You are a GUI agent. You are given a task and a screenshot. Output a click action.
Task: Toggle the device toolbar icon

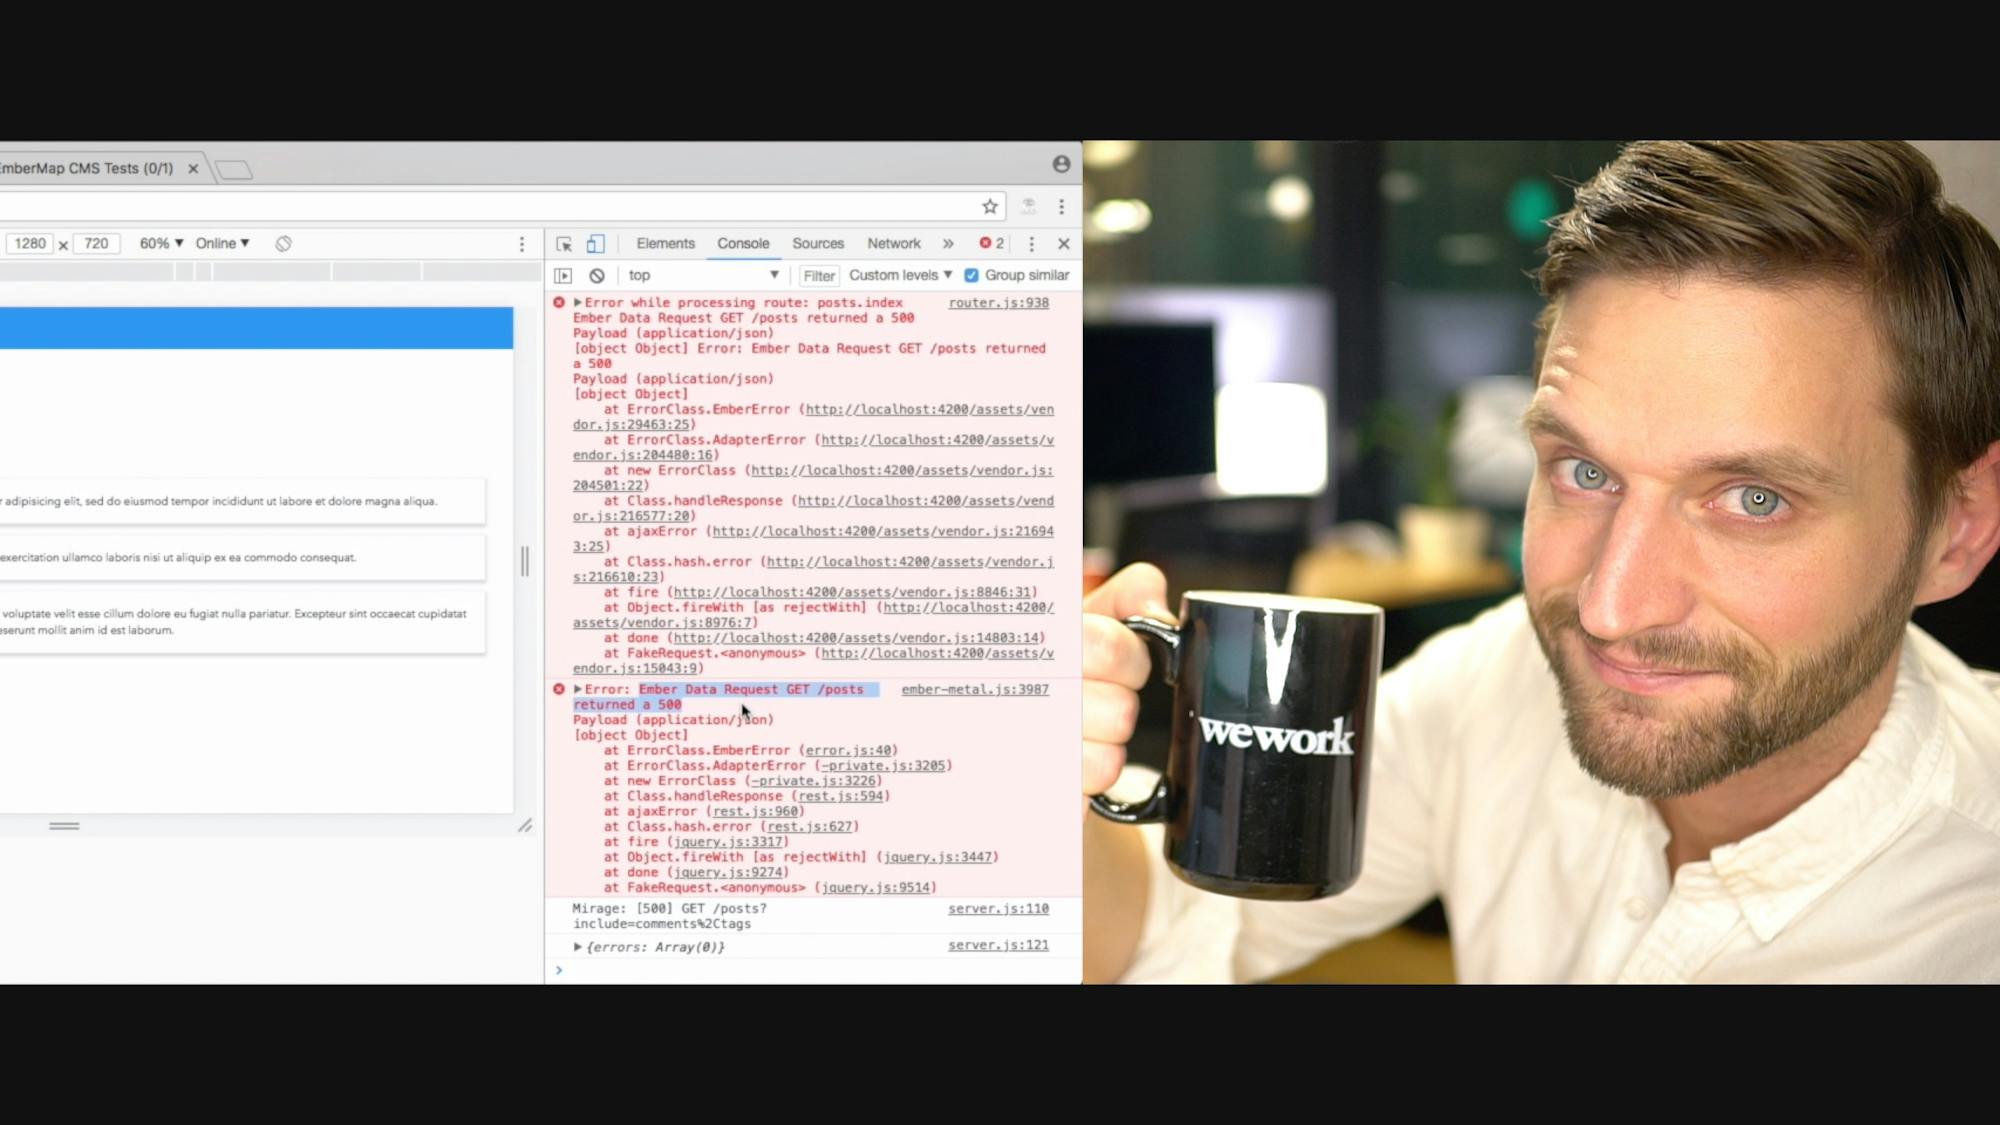coord(596,243)
